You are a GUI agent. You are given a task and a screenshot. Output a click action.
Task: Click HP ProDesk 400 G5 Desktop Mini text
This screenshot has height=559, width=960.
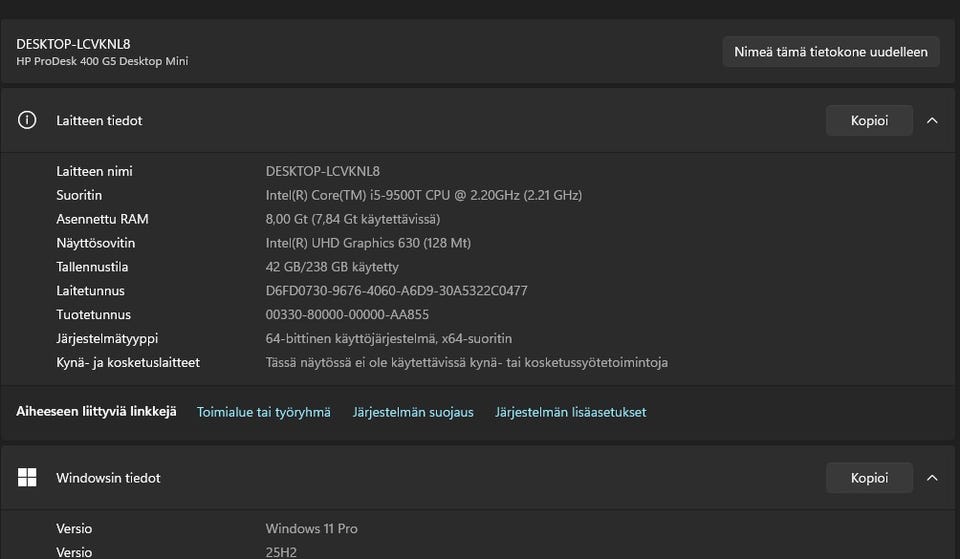[102, 61]
